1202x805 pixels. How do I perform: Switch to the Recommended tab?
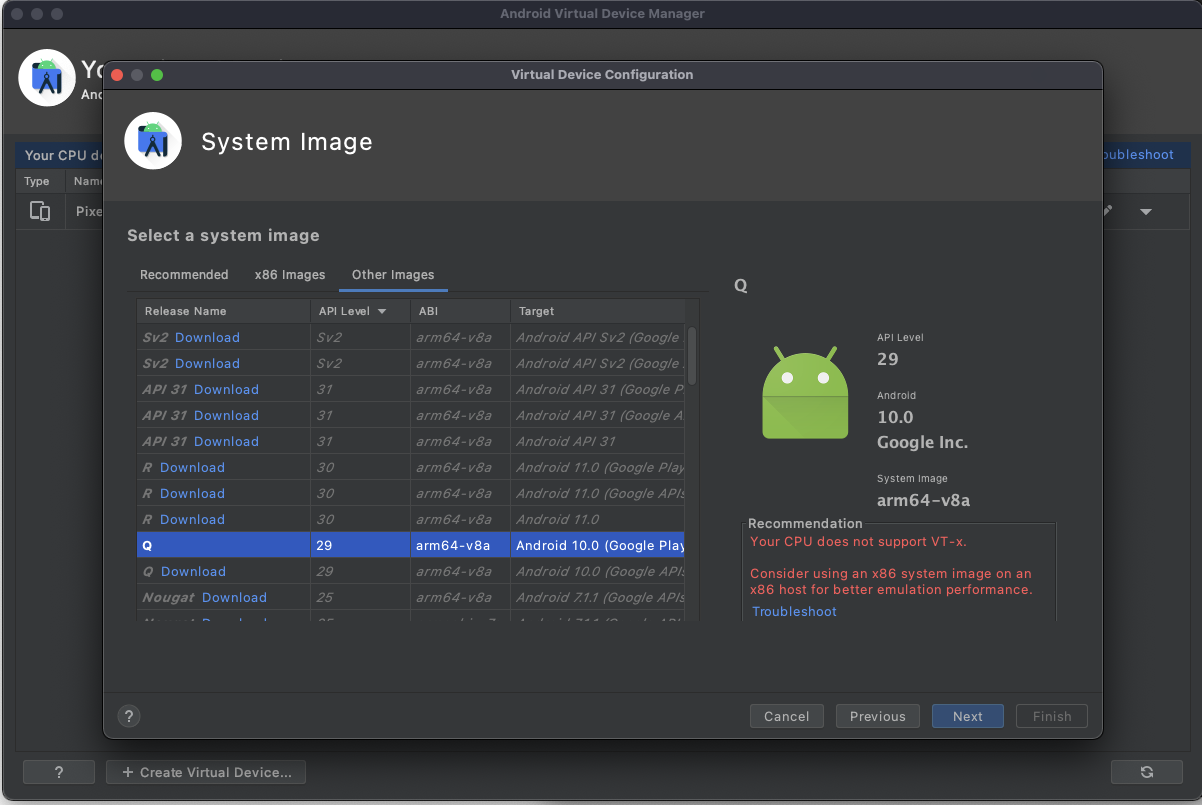pos(184,275)
